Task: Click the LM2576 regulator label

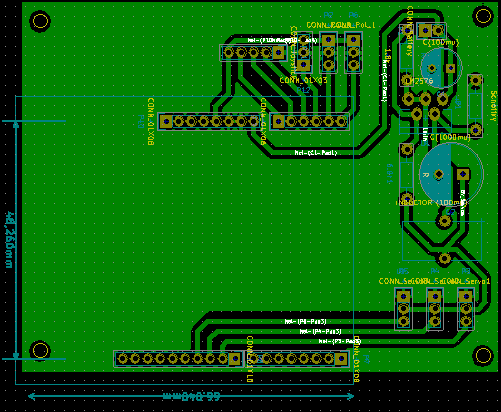Action: pos(418,81)
